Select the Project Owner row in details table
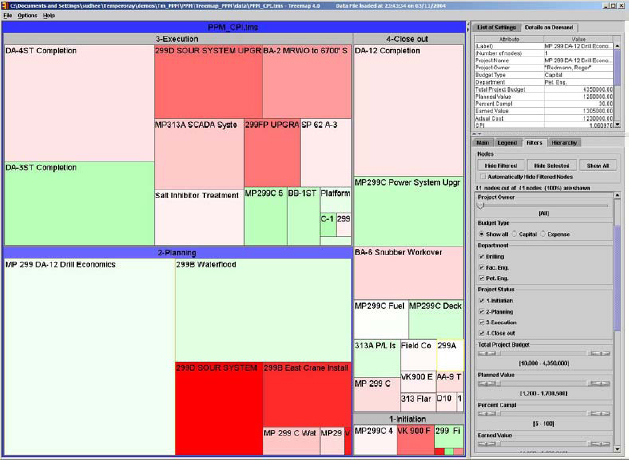Image resolution: width=629 pixels, height=460 pixels. [x=544, y=67]
